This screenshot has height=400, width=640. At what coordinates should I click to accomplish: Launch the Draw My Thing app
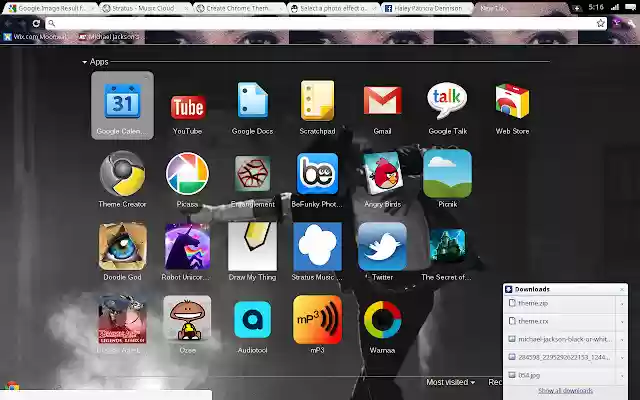pos(252,247)
